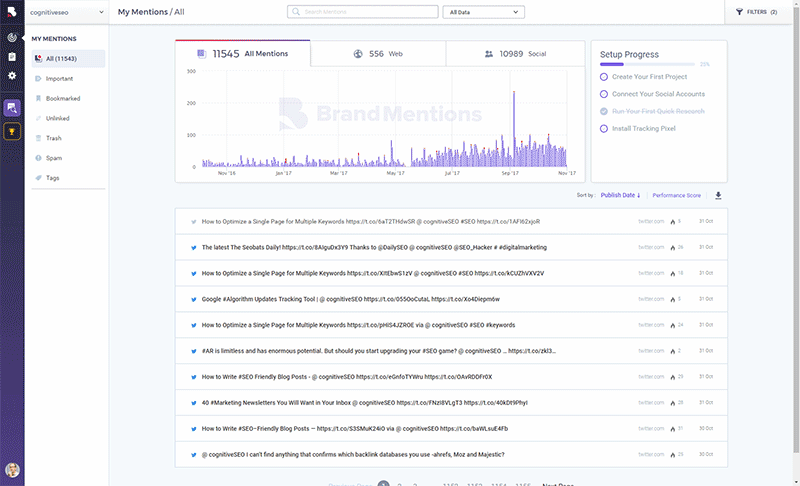Open the user avatar at bottom left
This screenshot has width=800, height=486.
[x=12, y=470]
